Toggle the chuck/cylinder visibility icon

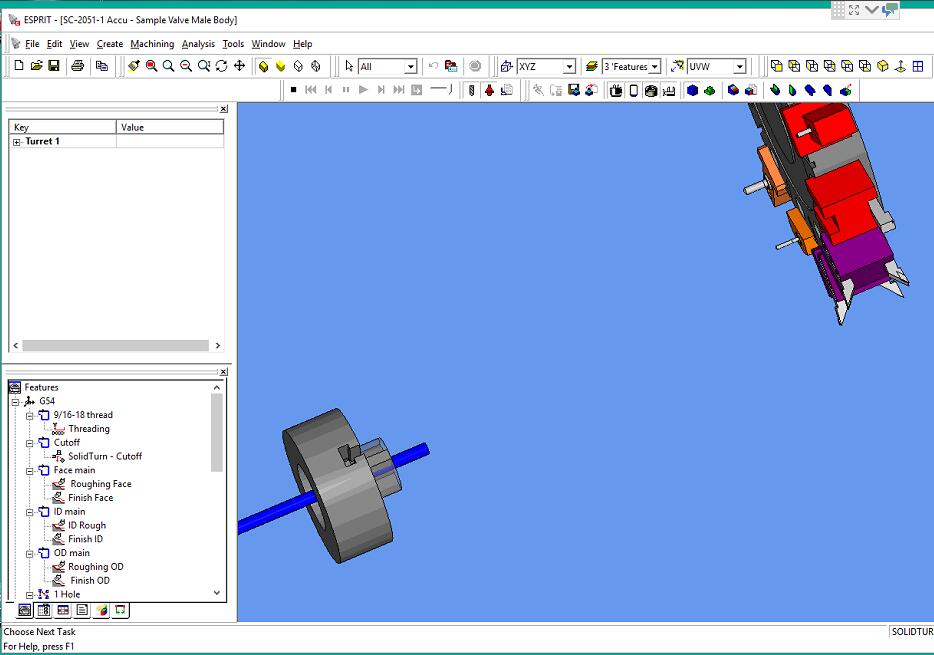click(651, 91)
